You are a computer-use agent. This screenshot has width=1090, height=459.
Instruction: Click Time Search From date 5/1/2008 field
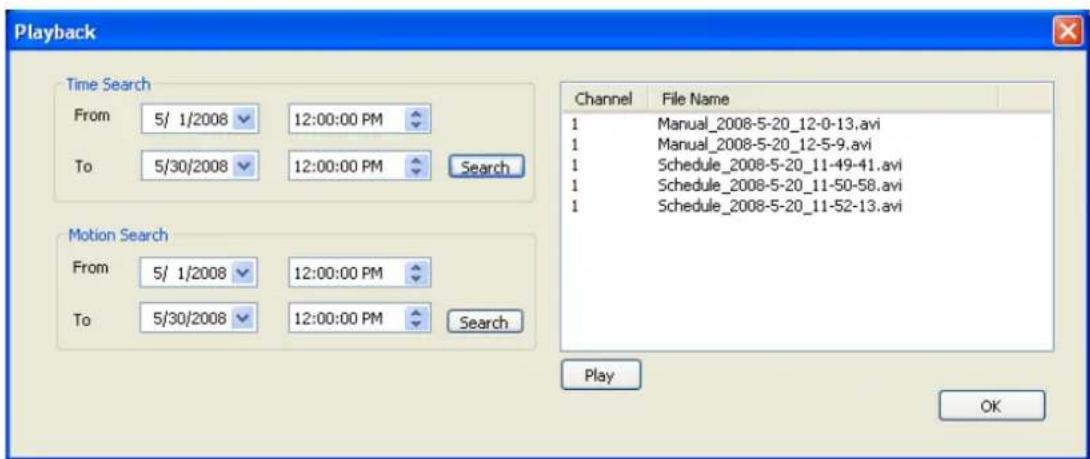click(198, 120)
